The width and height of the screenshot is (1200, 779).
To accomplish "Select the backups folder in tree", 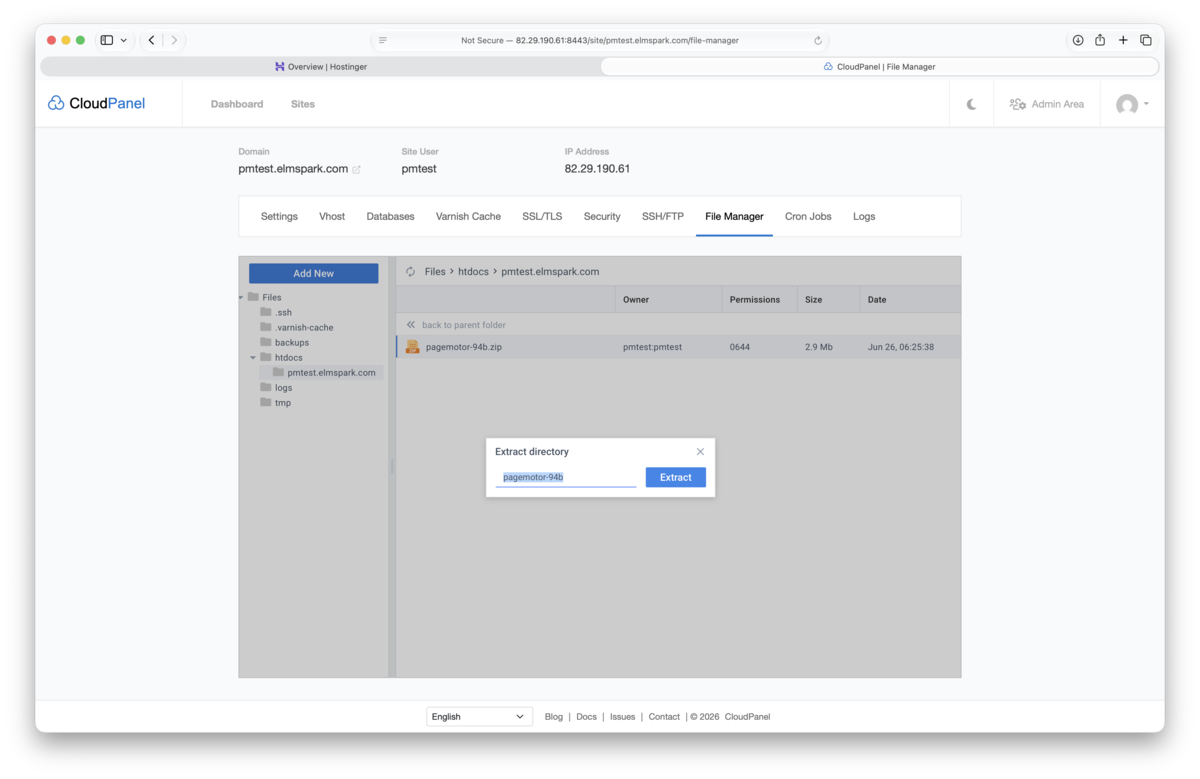I will [x=291, y=342].
